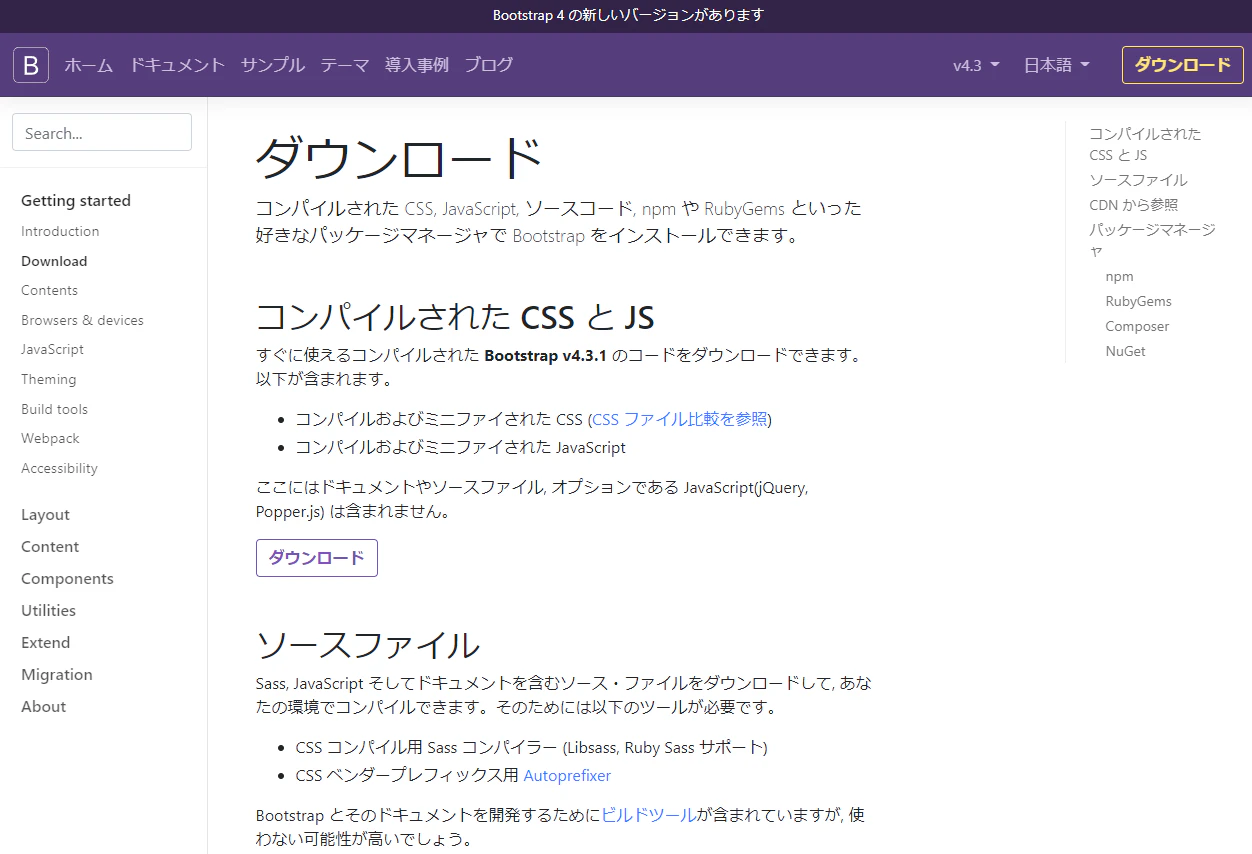Image resolution: width=1252 pixels, height=854 pixels.
Task: Go to ホーム in the top navigation
Action: 89,65
